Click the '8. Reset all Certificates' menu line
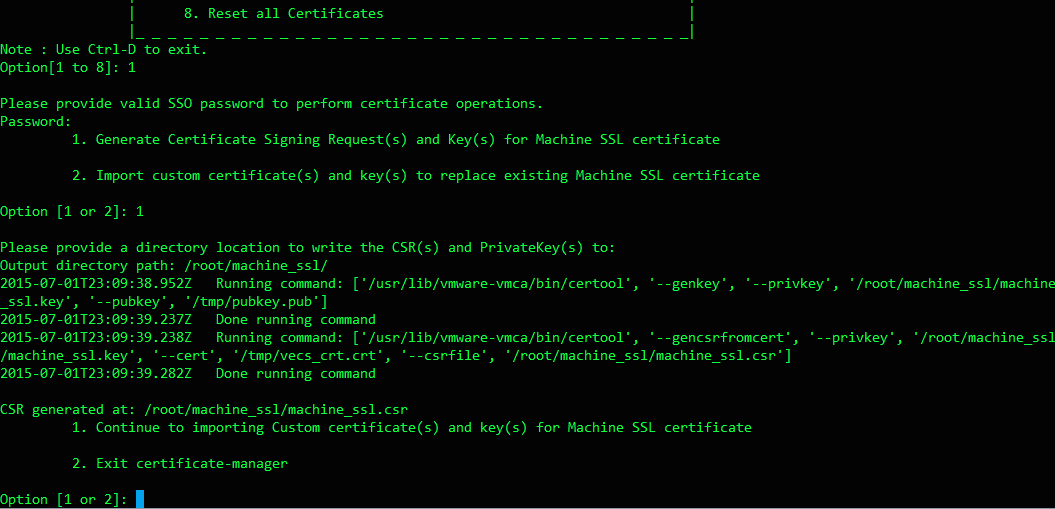Screen dimensions: 1055x509 click(x=283, y=13)
